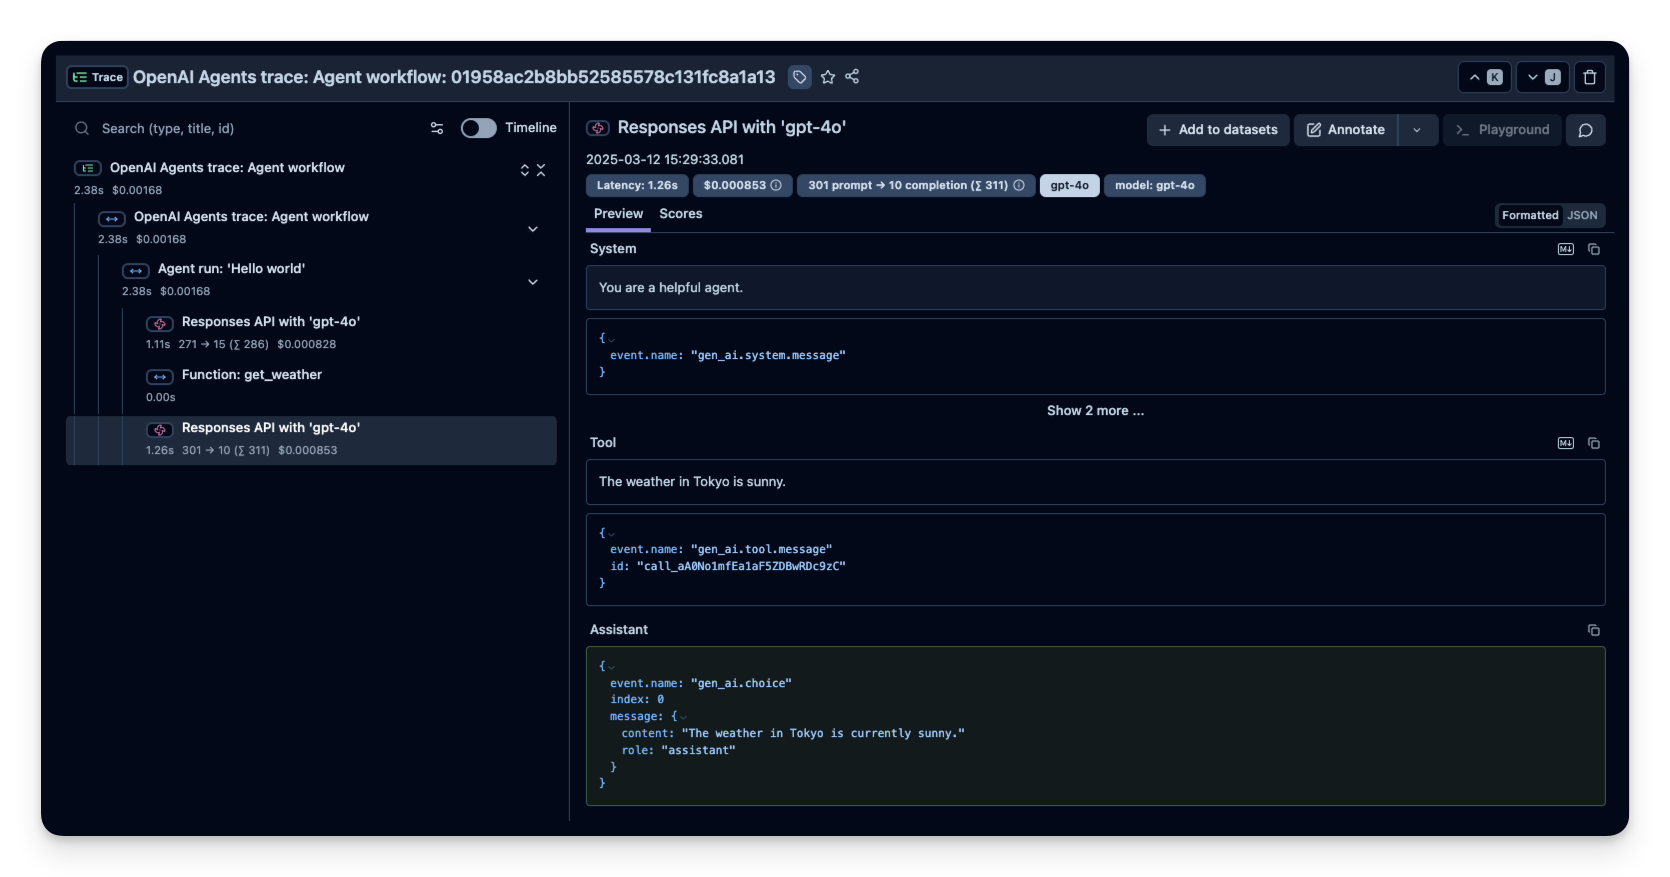The height and width of the screenshot is (877, 1670).
Task: Click the timestamp 2025-03-12 15:29:33.081
Action: click(665, 159)
